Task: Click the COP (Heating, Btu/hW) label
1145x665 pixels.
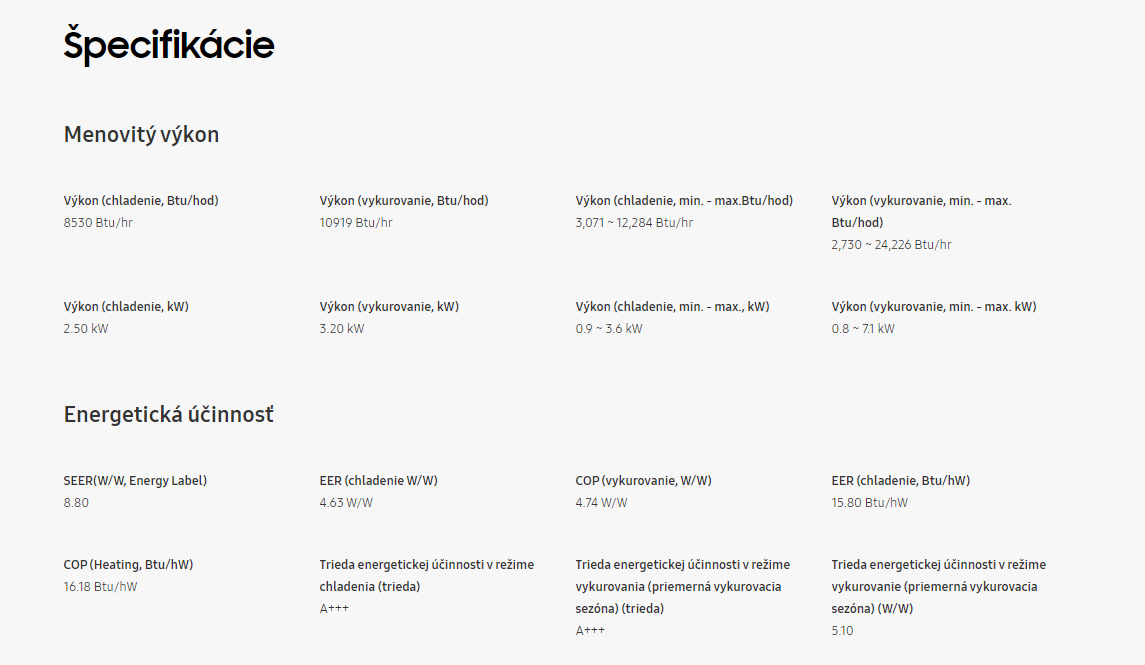Action: click(129, 564)
